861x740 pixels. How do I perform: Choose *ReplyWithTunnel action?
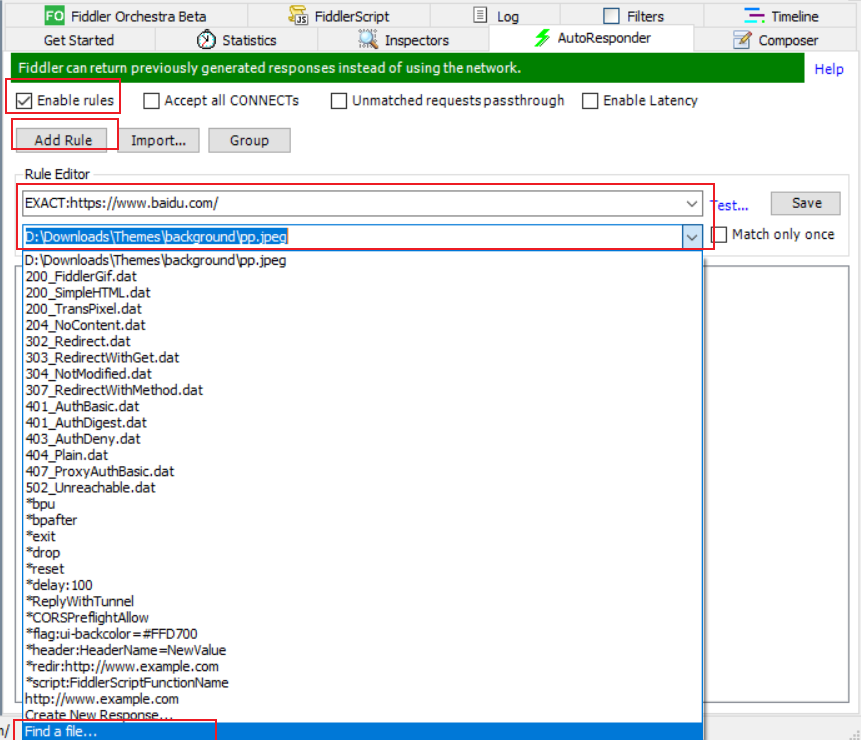pyautogui.click(x=362, y=601)
